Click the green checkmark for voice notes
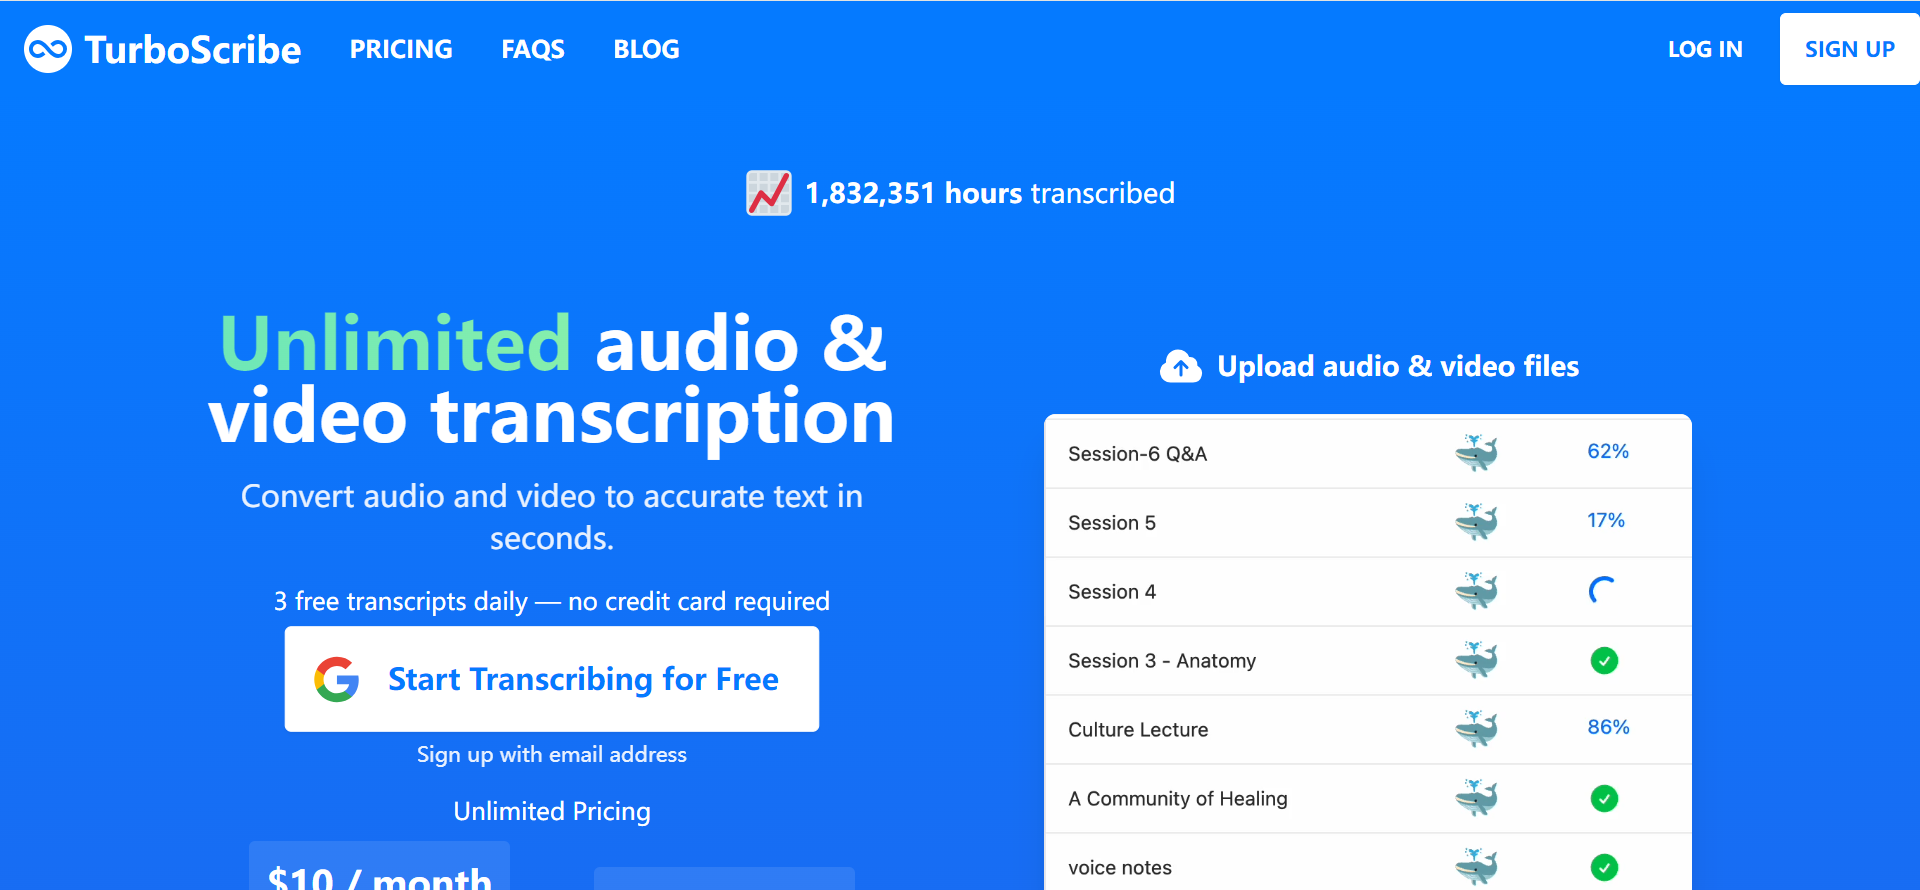Image resolution: width=1920 pixels, height=890 pixels. click(1604, 867)
